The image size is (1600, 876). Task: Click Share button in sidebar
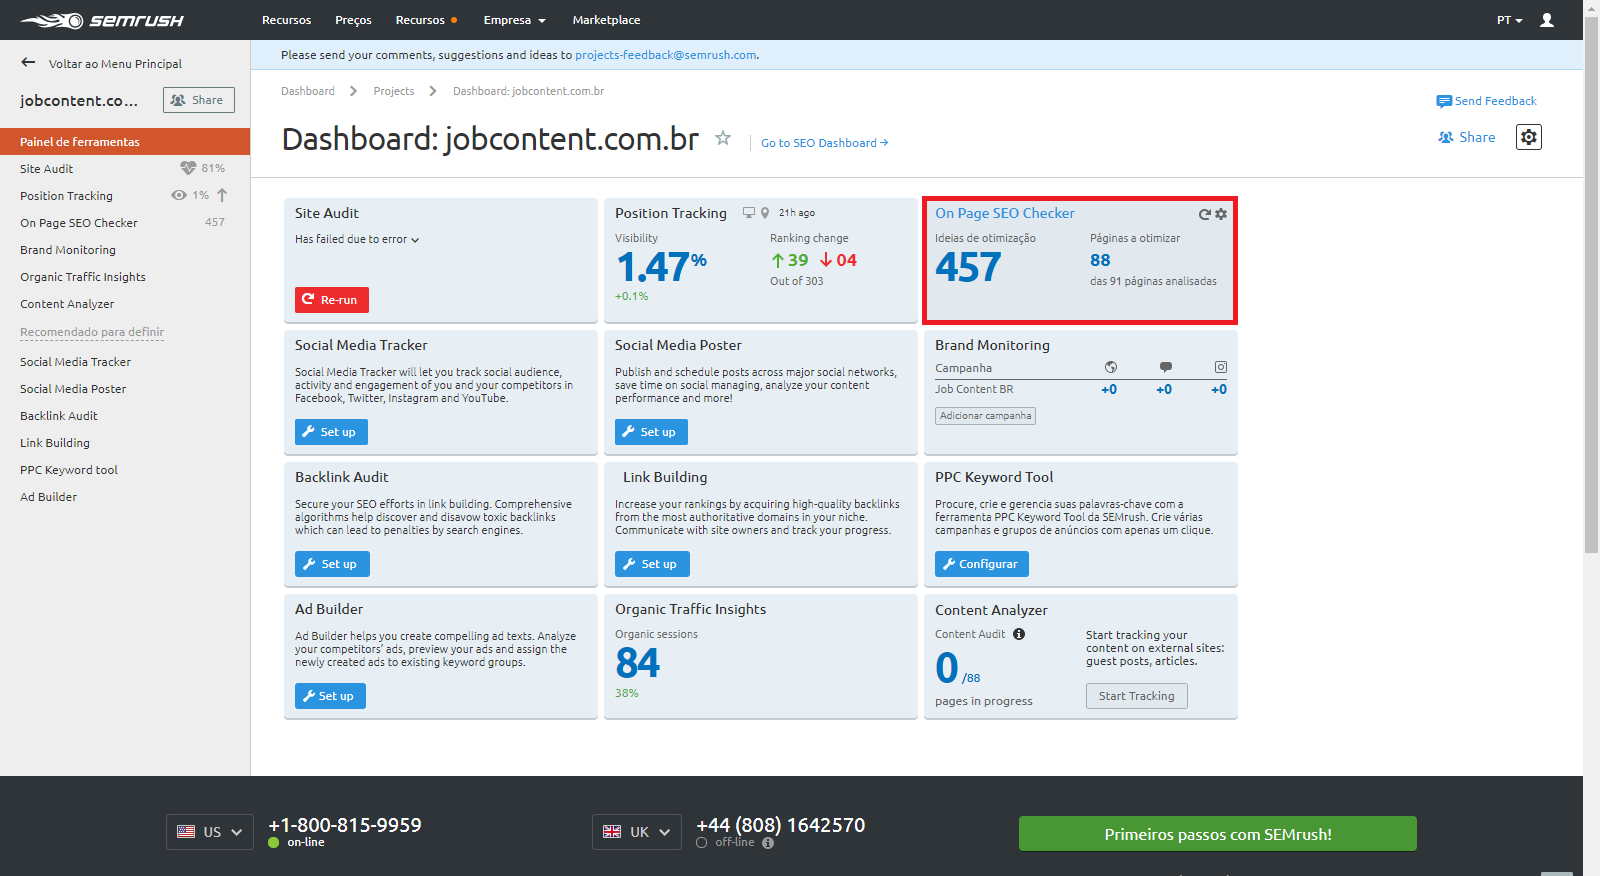[199, 100]
